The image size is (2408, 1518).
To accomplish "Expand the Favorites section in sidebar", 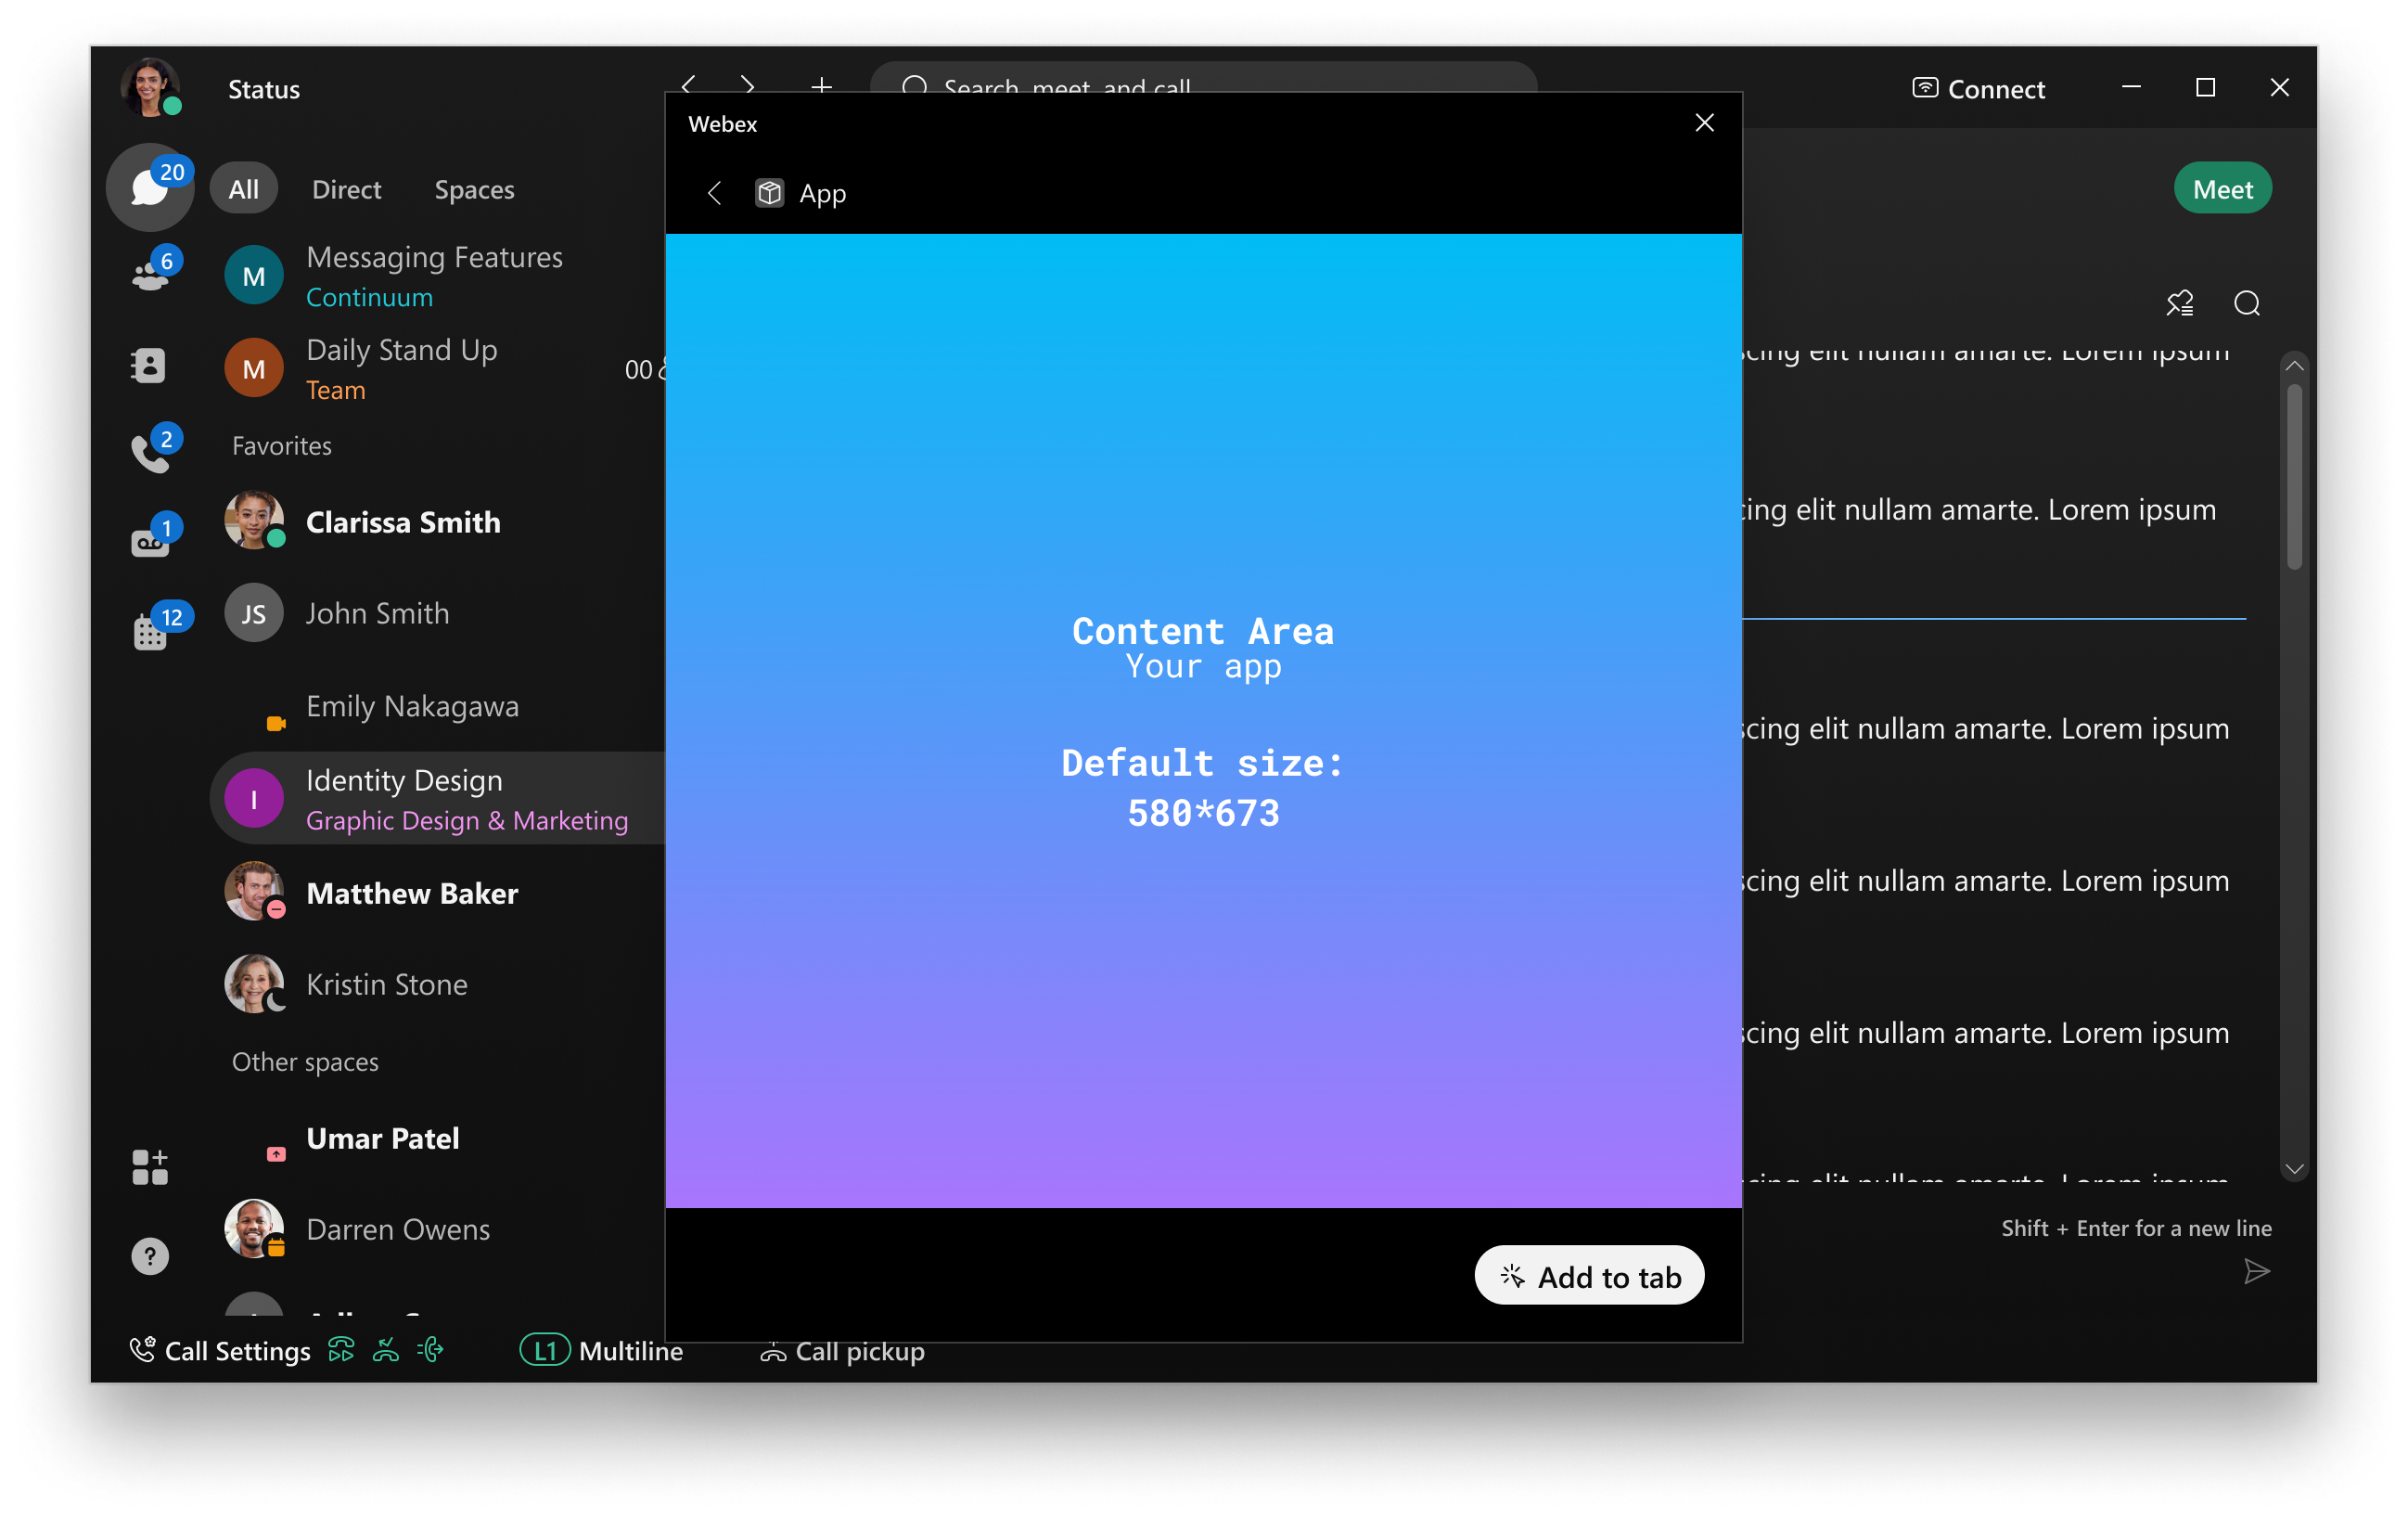I will click(285, 444).
